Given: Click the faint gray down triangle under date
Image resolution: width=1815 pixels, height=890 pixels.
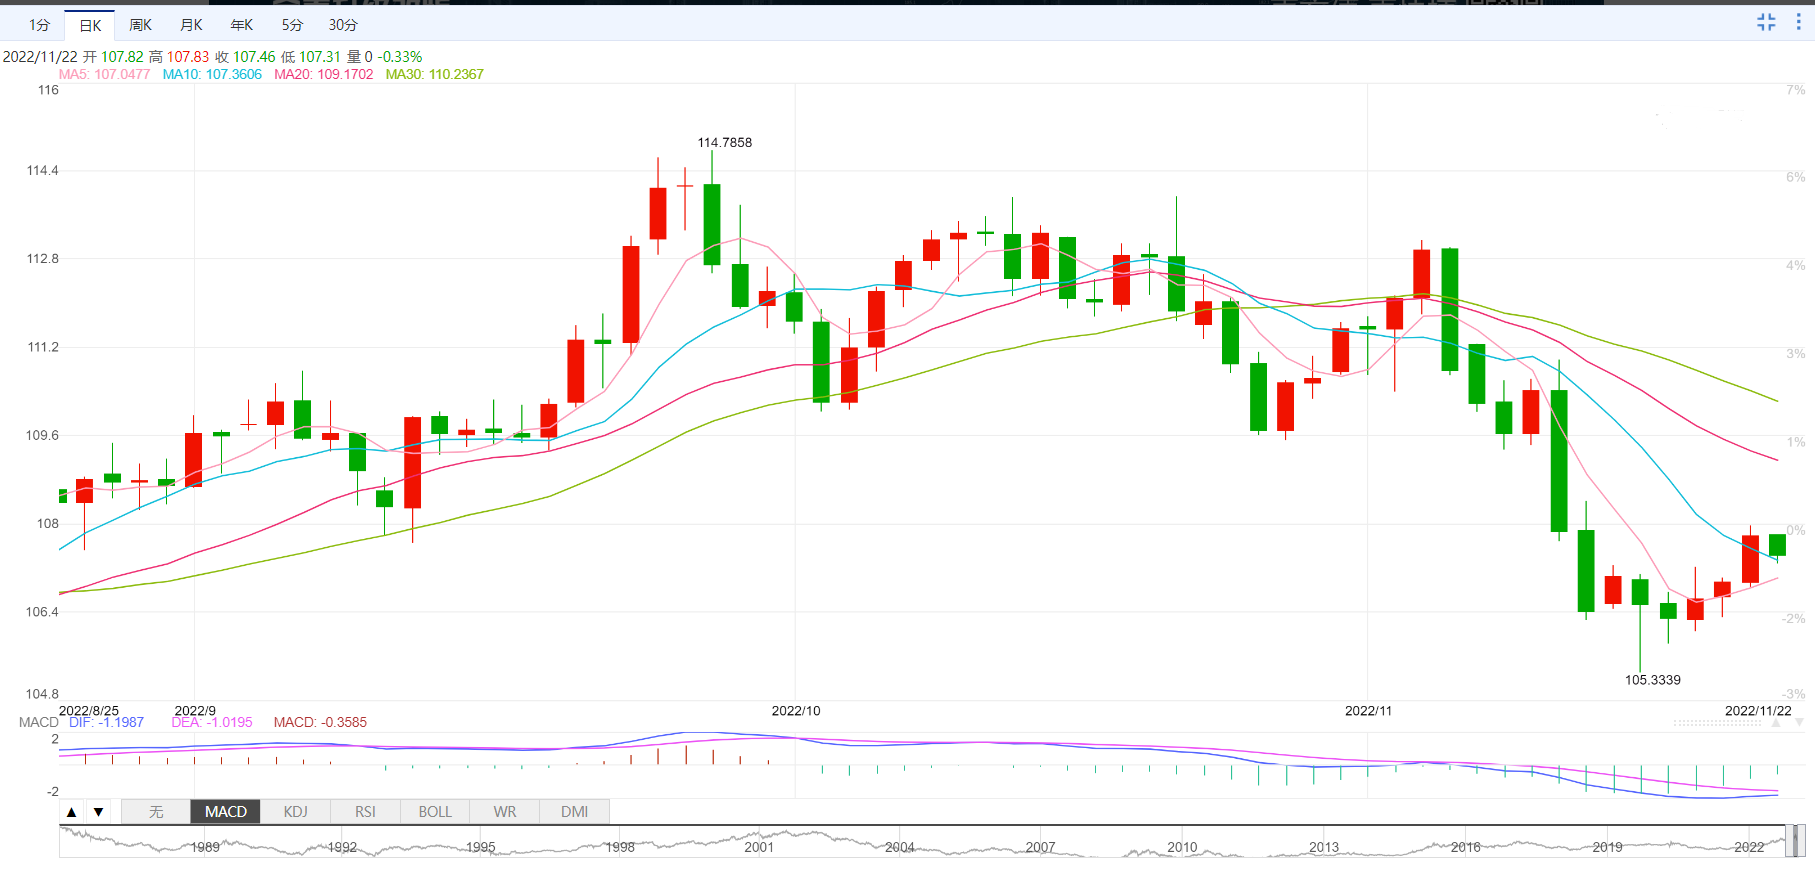Looking at the screenshot, I should tap(1799, 722).
